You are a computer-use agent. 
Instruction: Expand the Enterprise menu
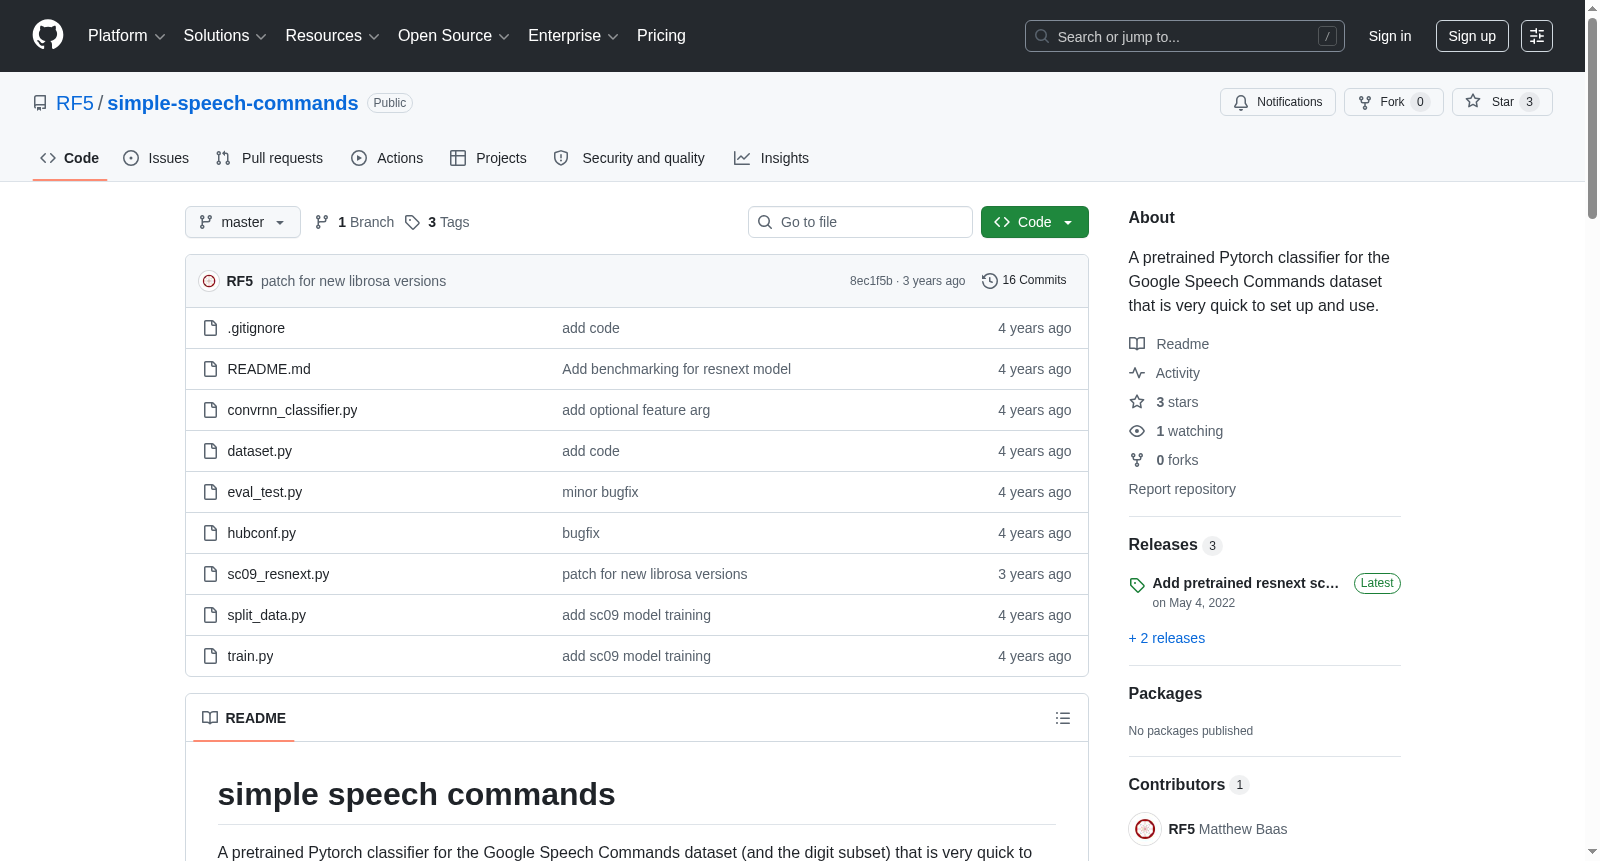pyautogui.click(x=573, y=36)
